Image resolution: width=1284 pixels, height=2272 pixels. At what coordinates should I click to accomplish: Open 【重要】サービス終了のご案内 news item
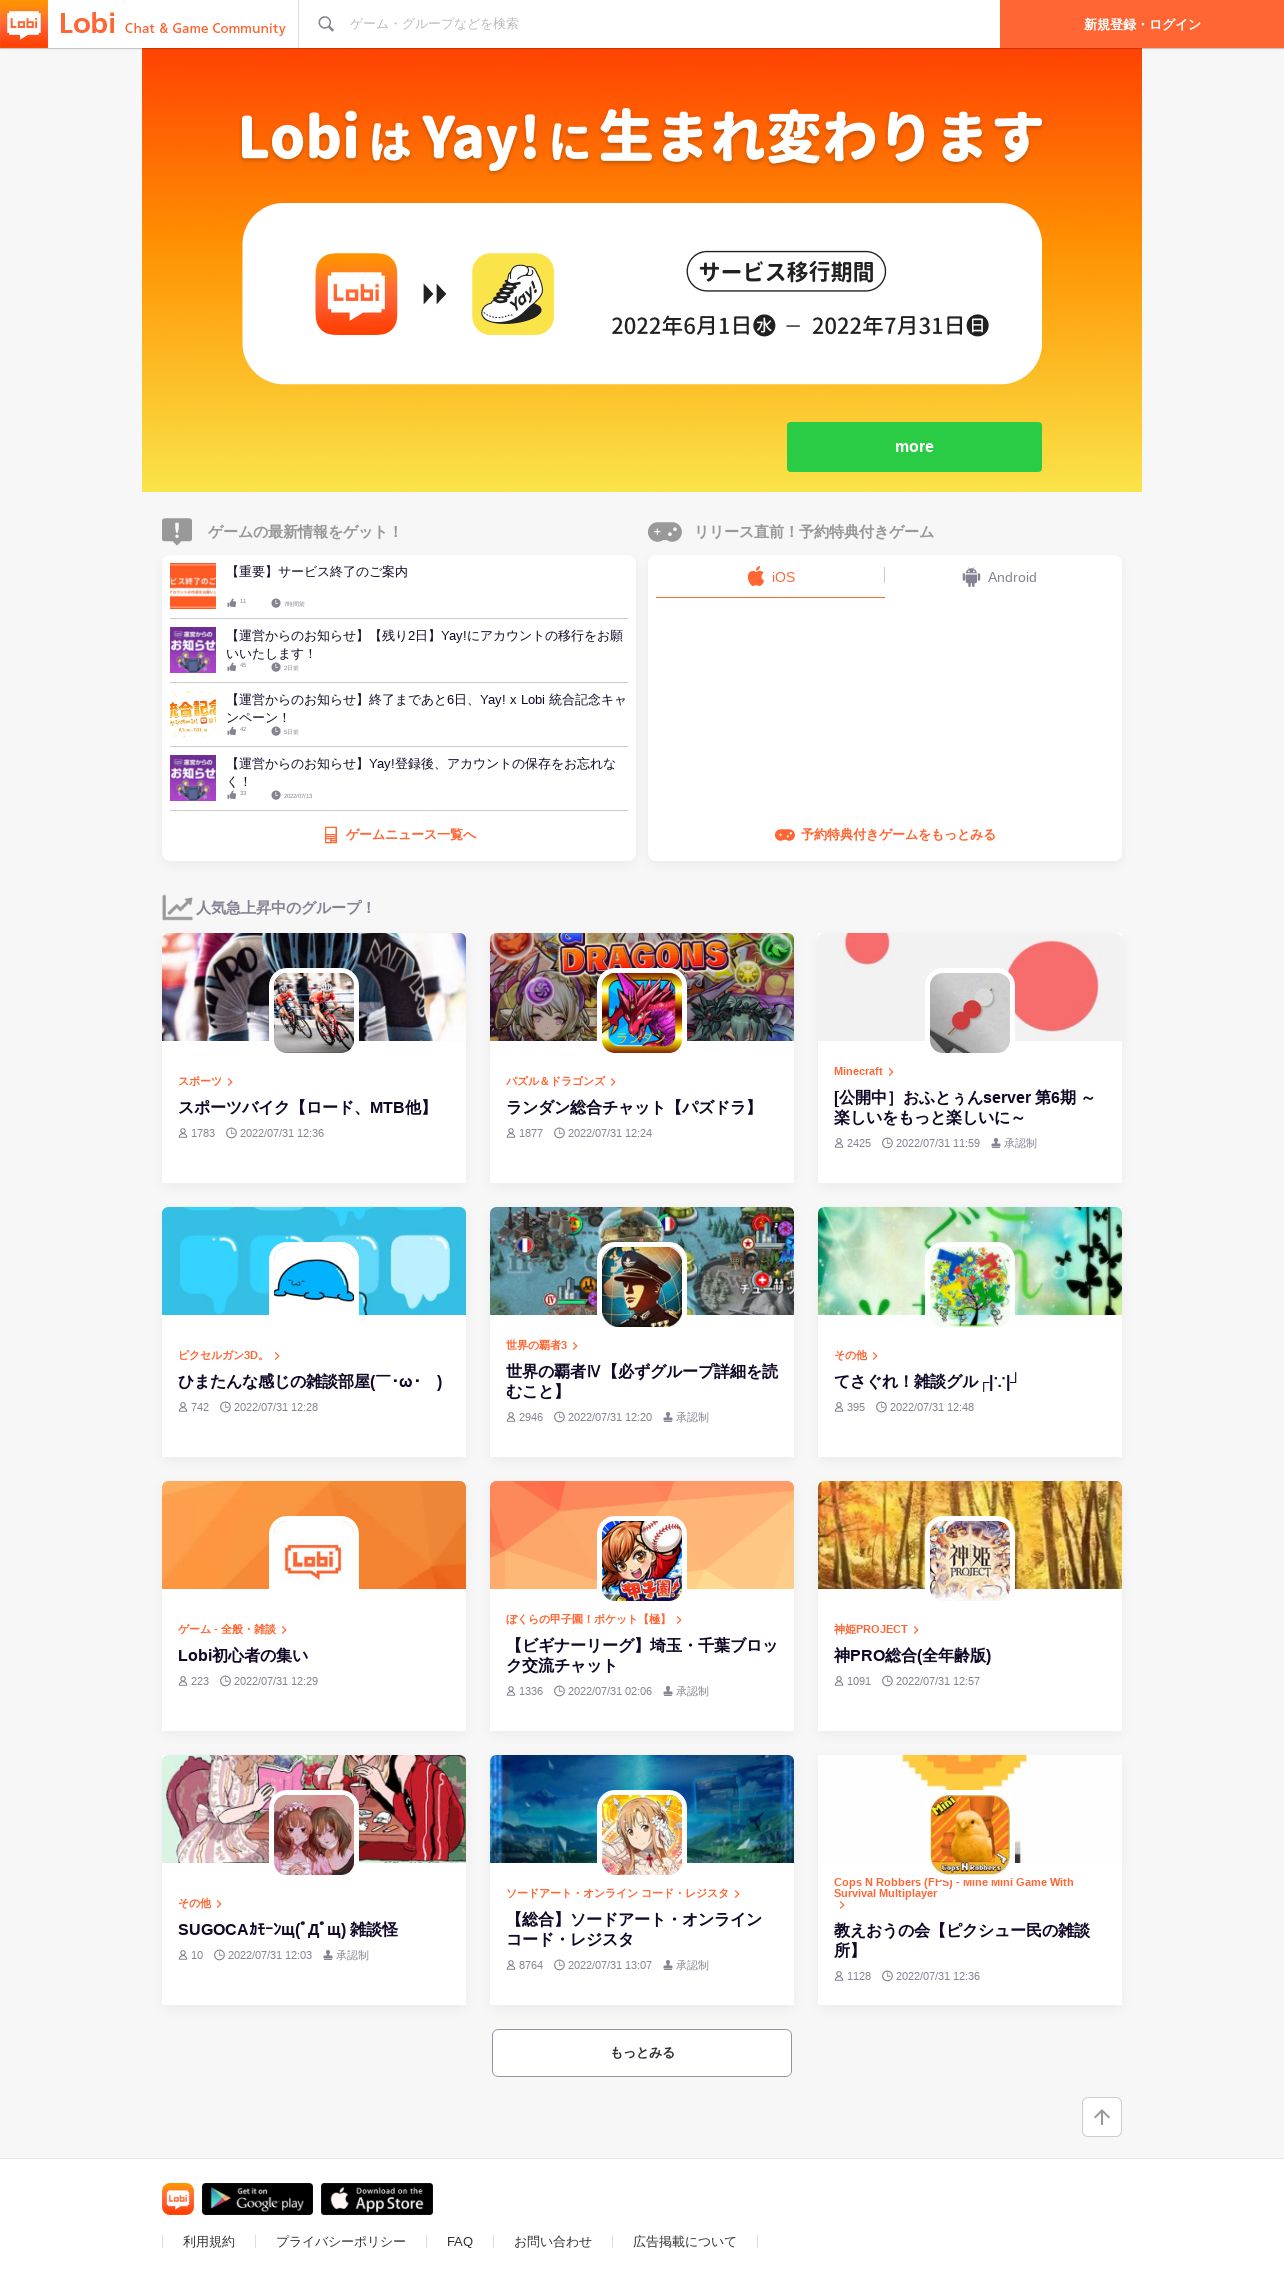[318, 572]
